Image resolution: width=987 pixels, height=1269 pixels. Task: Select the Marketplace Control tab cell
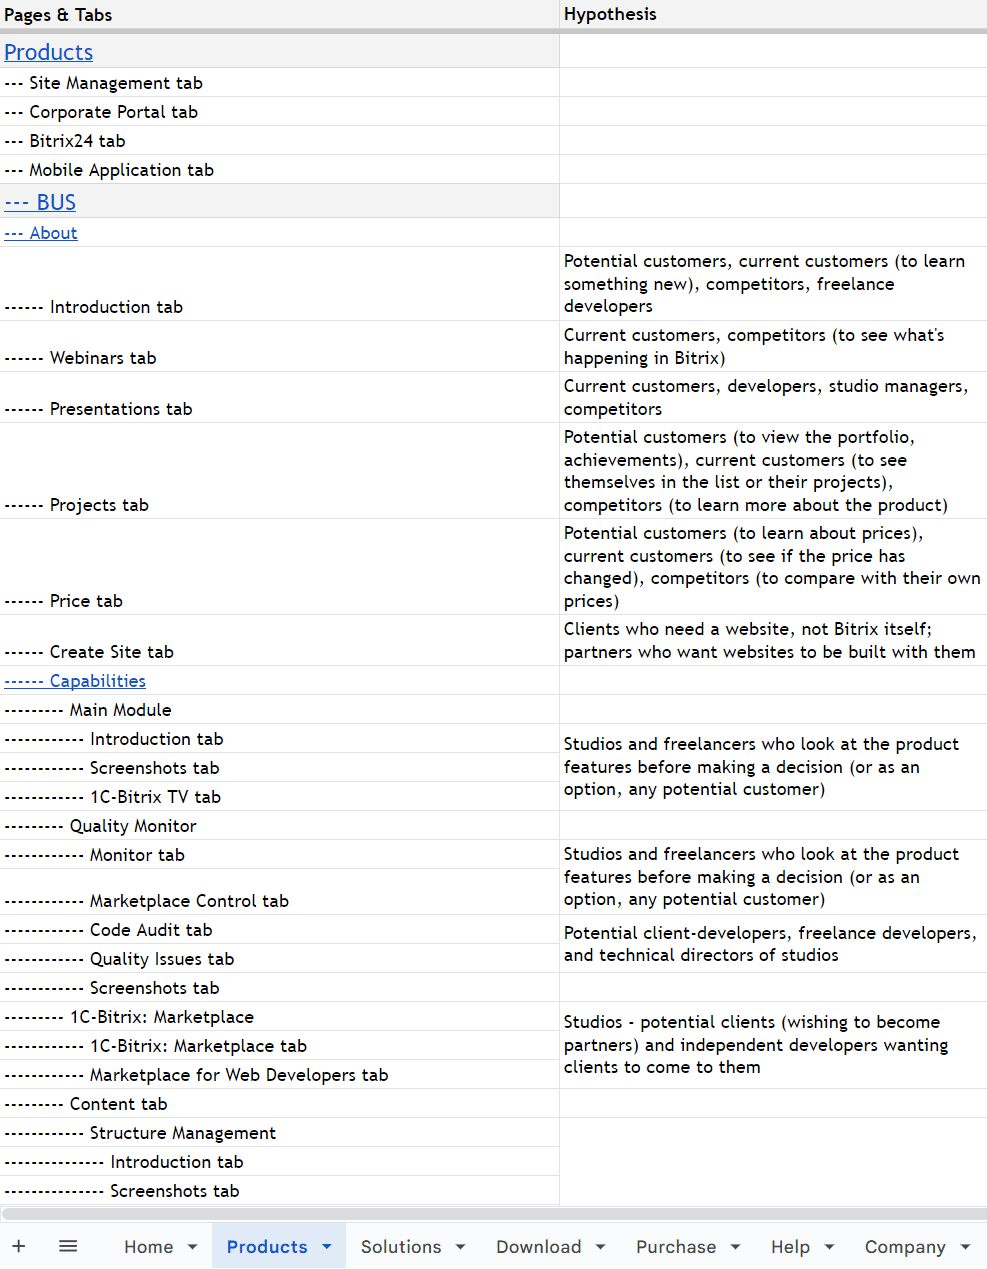coord(279,893)
